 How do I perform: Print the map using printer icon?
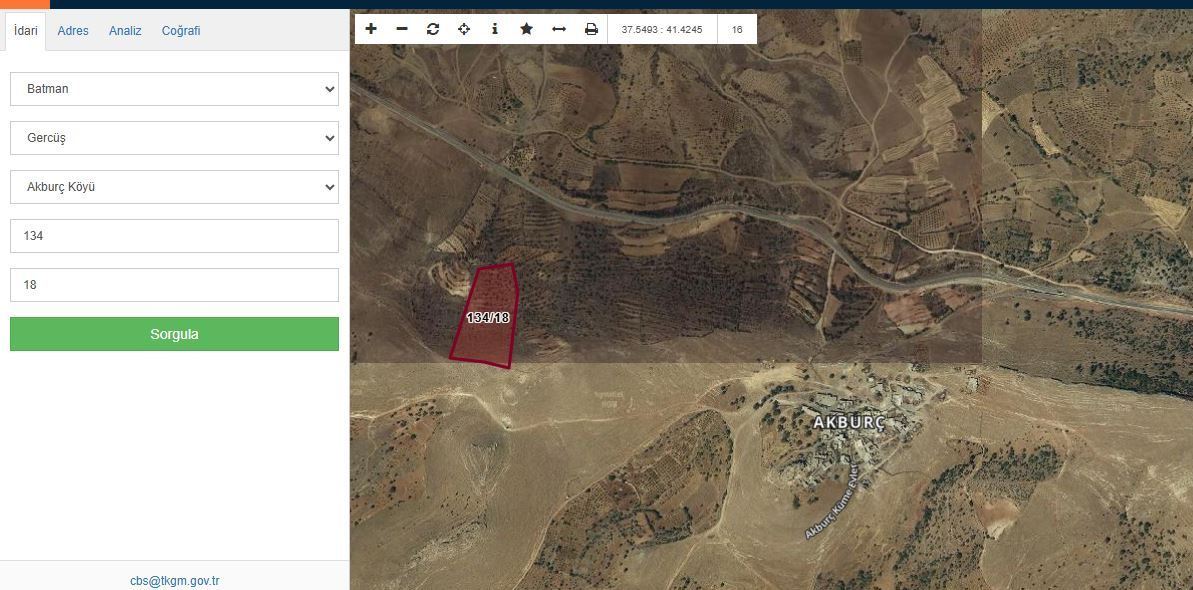point(591,29)
